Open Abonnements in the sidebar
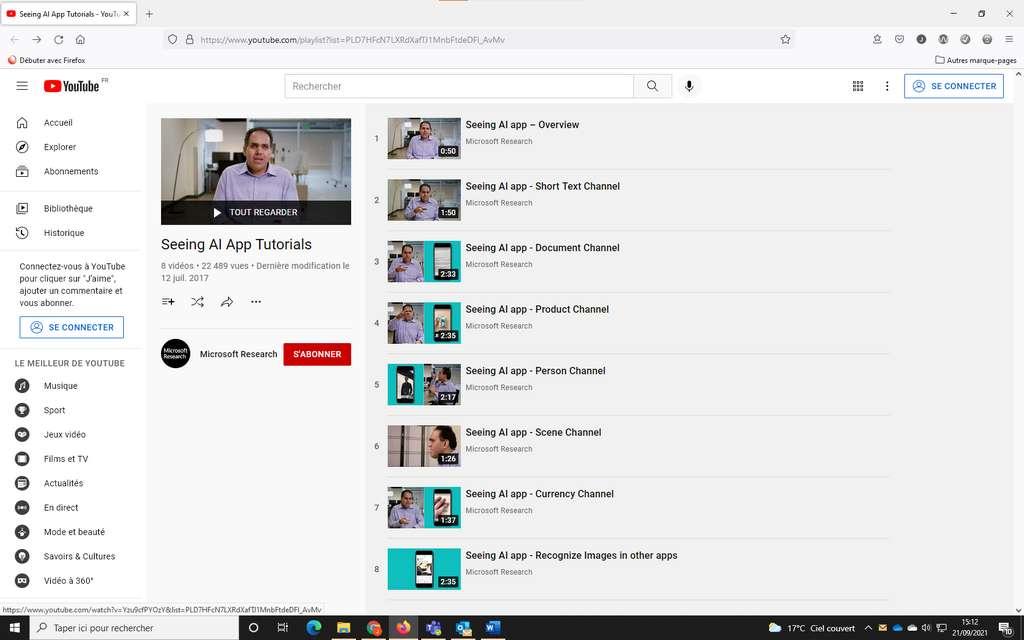This screenshot has height=640, width=1024. (71, 171)
